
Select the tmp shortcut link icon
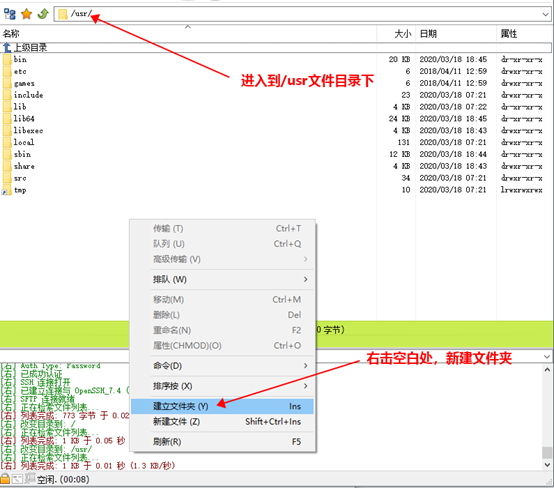[x=6, y=191]
